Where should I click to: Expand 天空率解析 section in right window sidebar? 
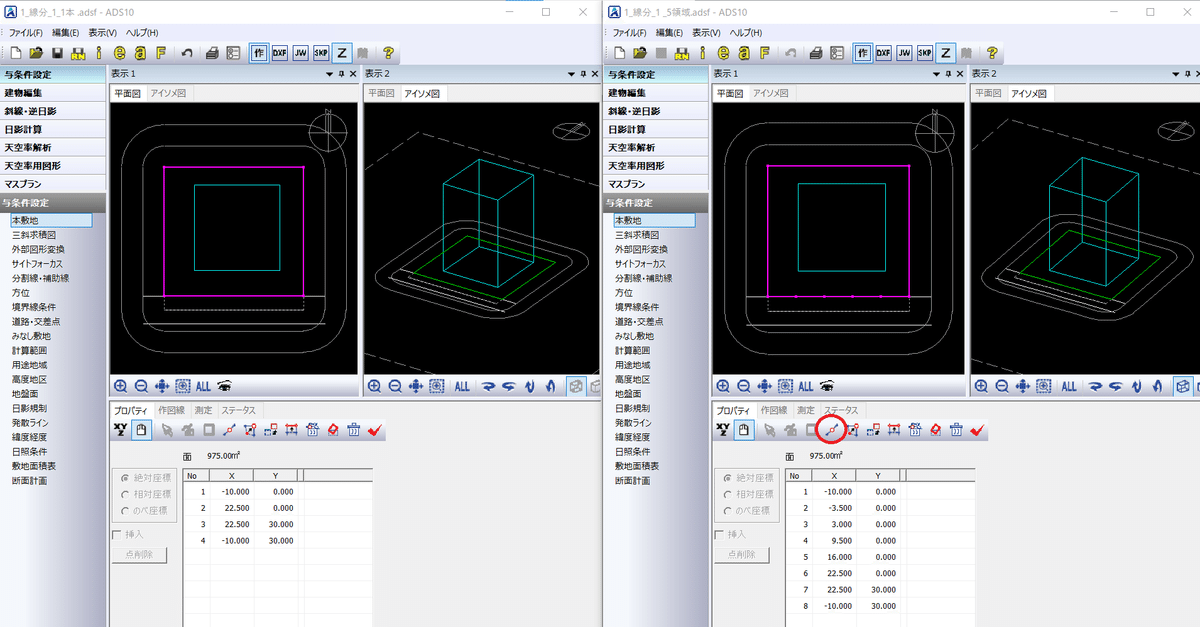(656, 148)
